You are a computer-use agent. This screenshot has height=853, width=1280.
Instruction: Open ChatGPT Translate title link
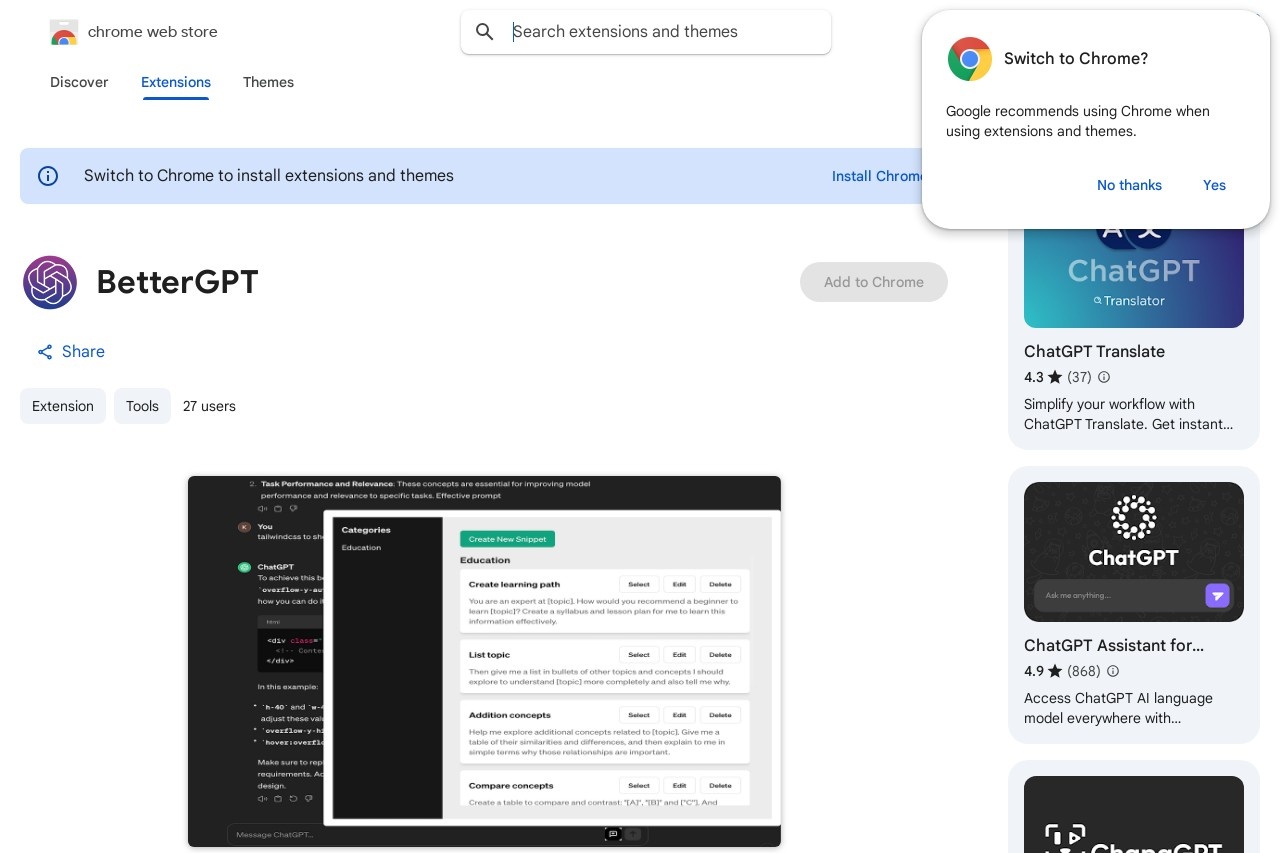coord(1094,351)
